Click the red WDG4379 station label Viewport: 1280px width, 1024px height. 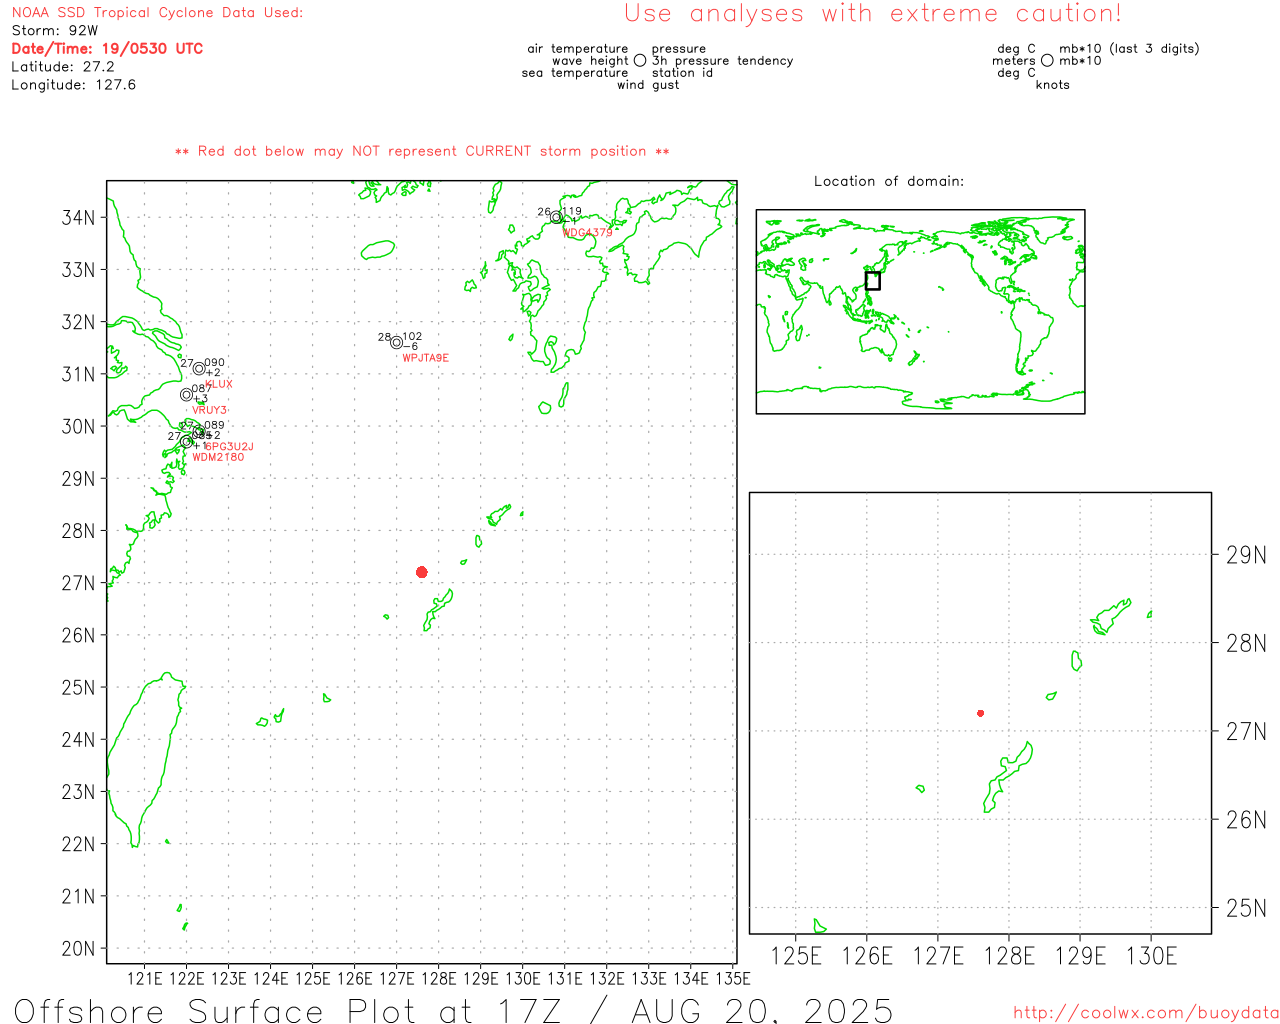click(x=588, y=233)
